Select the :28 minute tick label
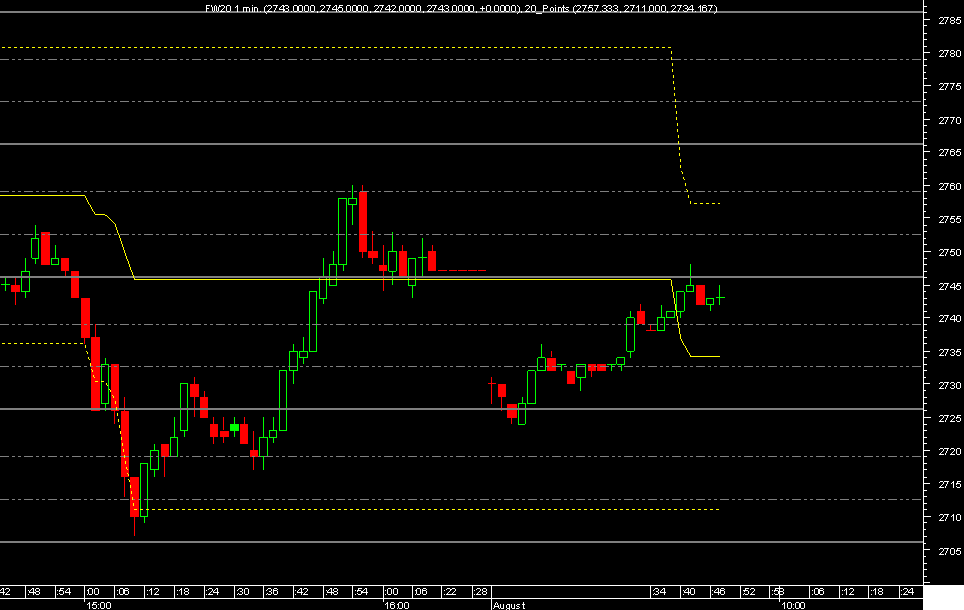The height and width of the screenshot is (610, 964). [x=480, y=592]
